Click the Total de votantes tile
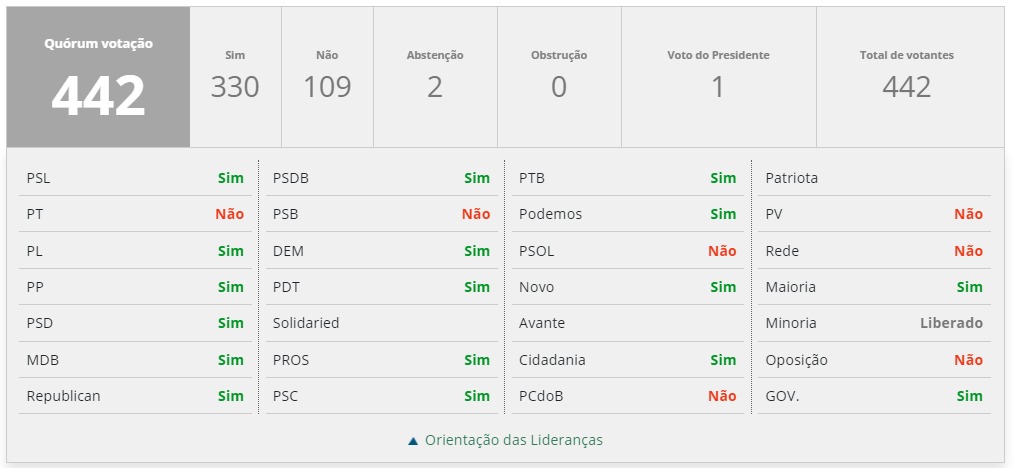The width and height of the screenshot is (1020, 468). pyautogui.click(x=907, y=78)
